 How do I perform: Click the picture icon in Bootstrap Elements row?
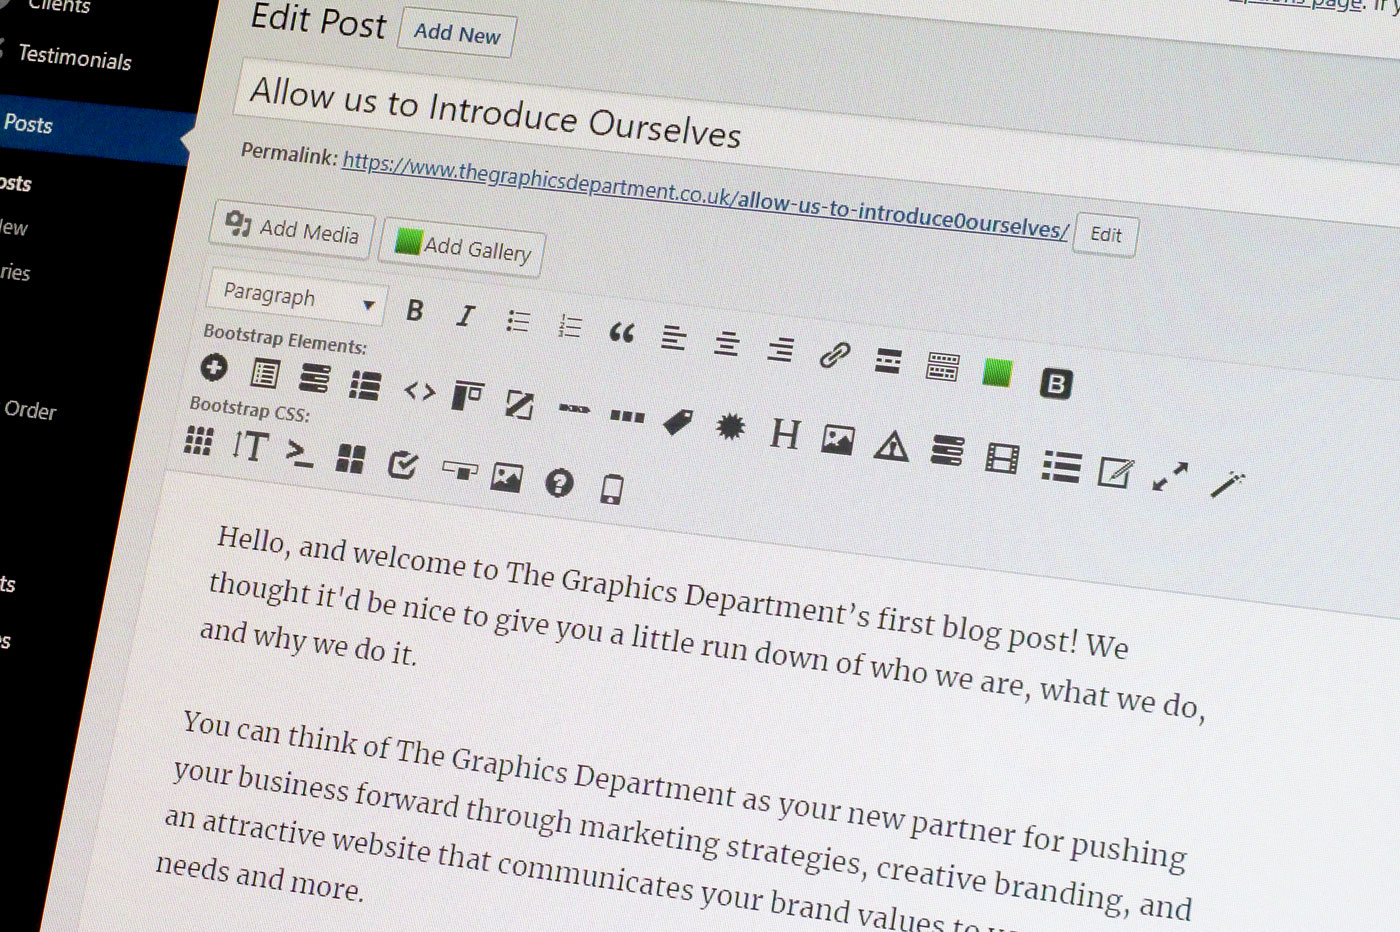[x=838, y=439]
